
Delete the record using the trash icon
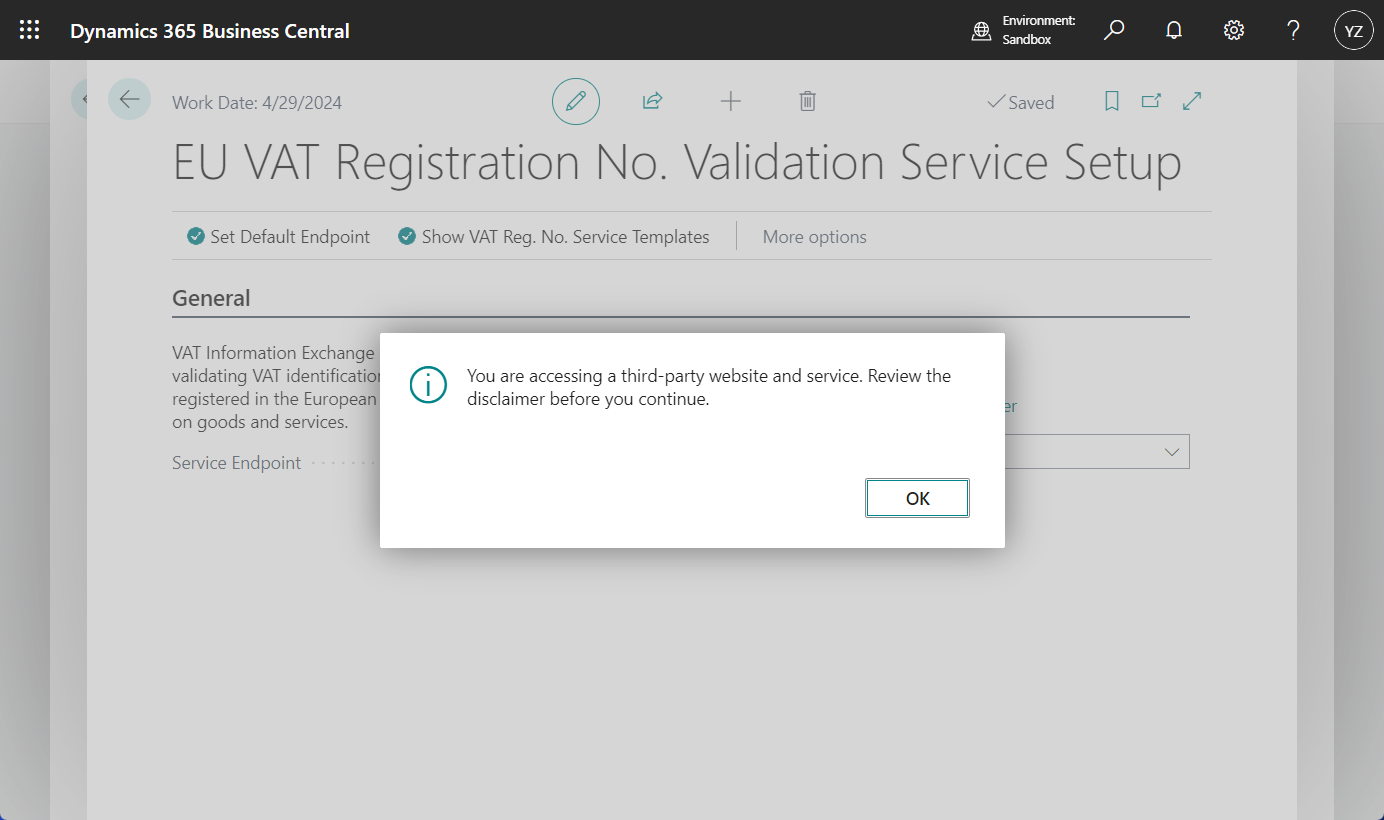808,101
